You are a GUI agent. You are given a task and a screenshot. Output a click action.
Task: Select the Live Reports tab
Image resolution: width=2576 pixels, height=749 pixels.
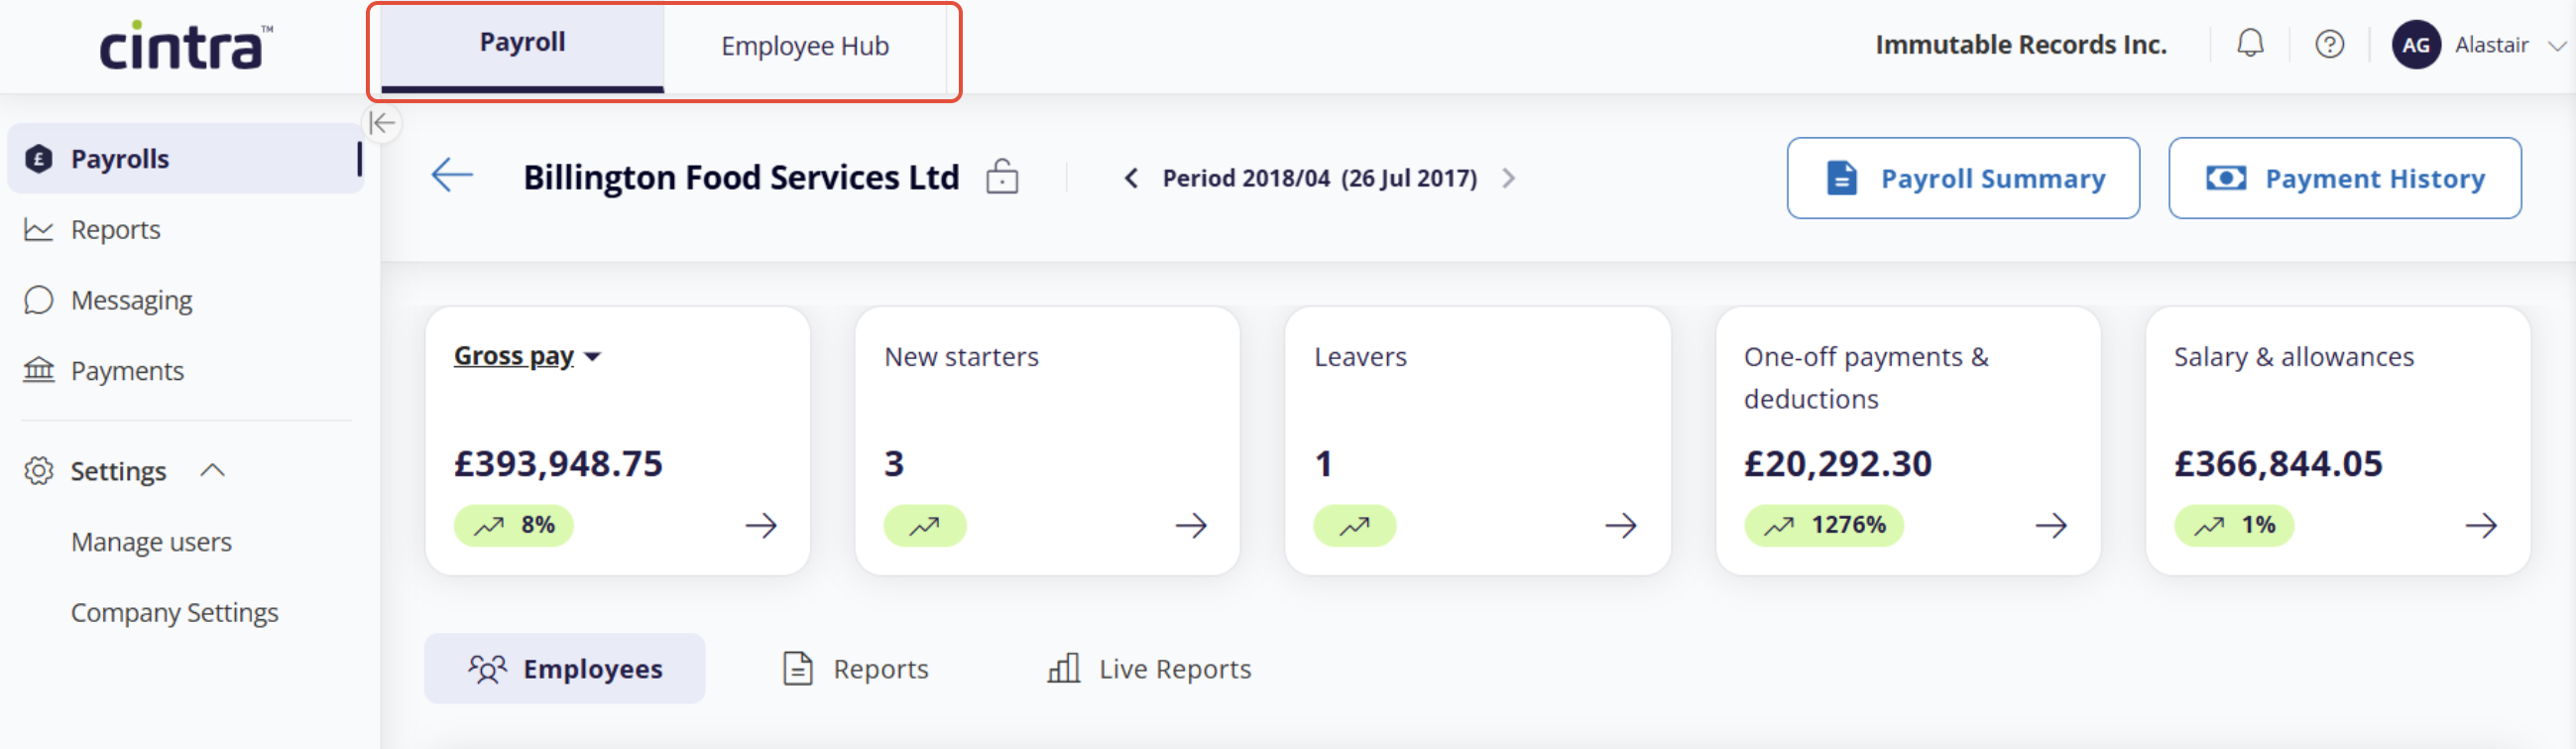click(1149, 668)
